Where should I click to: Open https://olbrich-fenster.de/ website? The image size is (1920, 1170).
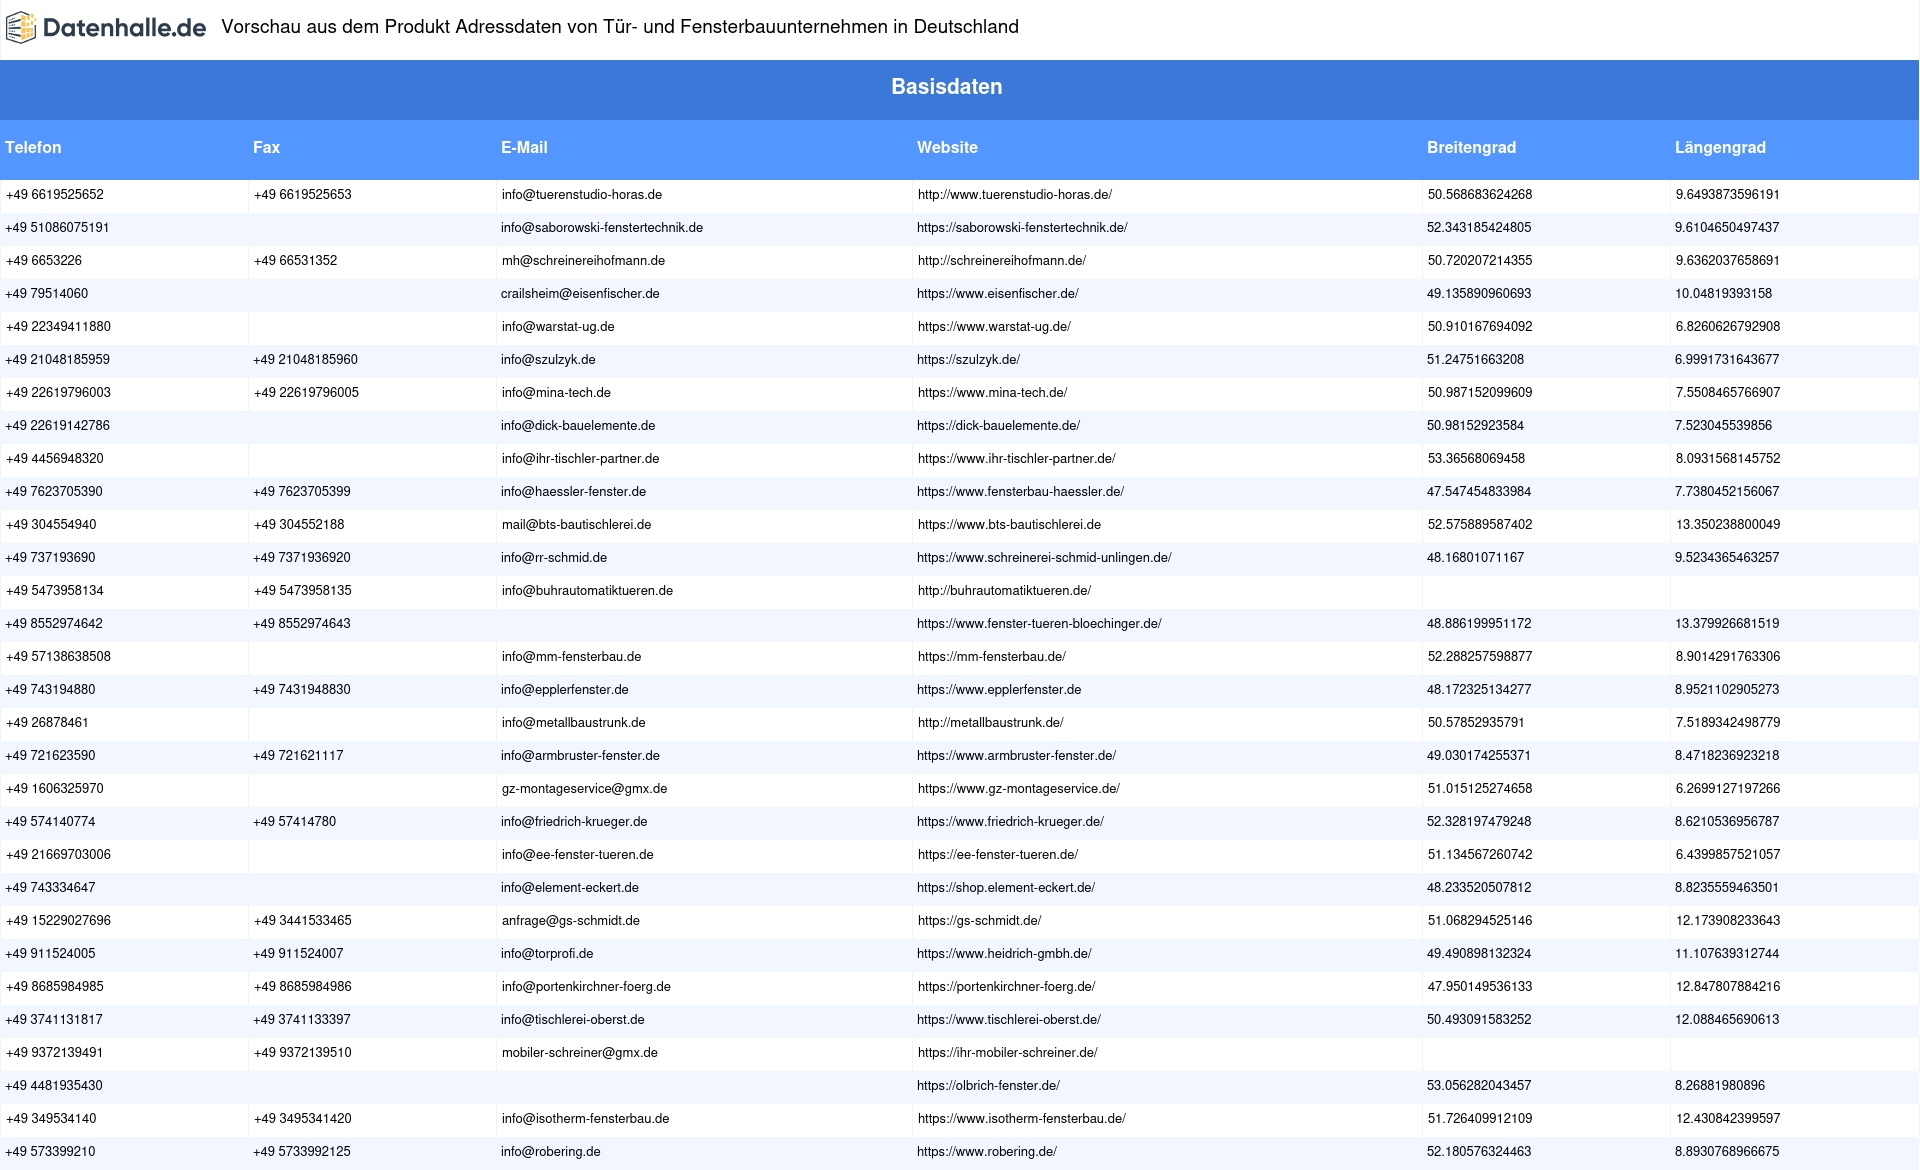pos(988,1086)
